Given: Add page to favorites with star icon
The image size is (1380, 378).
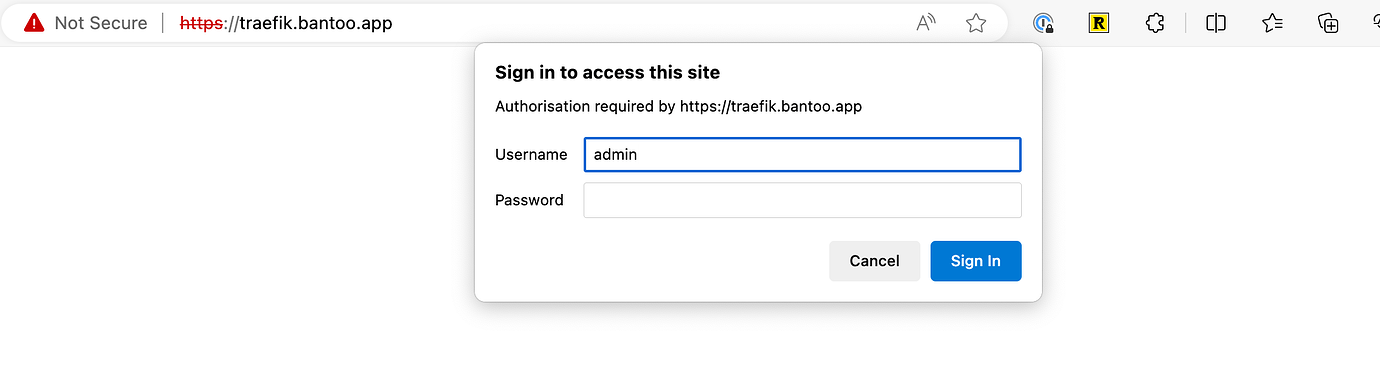Looking at the screenshot, I should tap(976, 23).
